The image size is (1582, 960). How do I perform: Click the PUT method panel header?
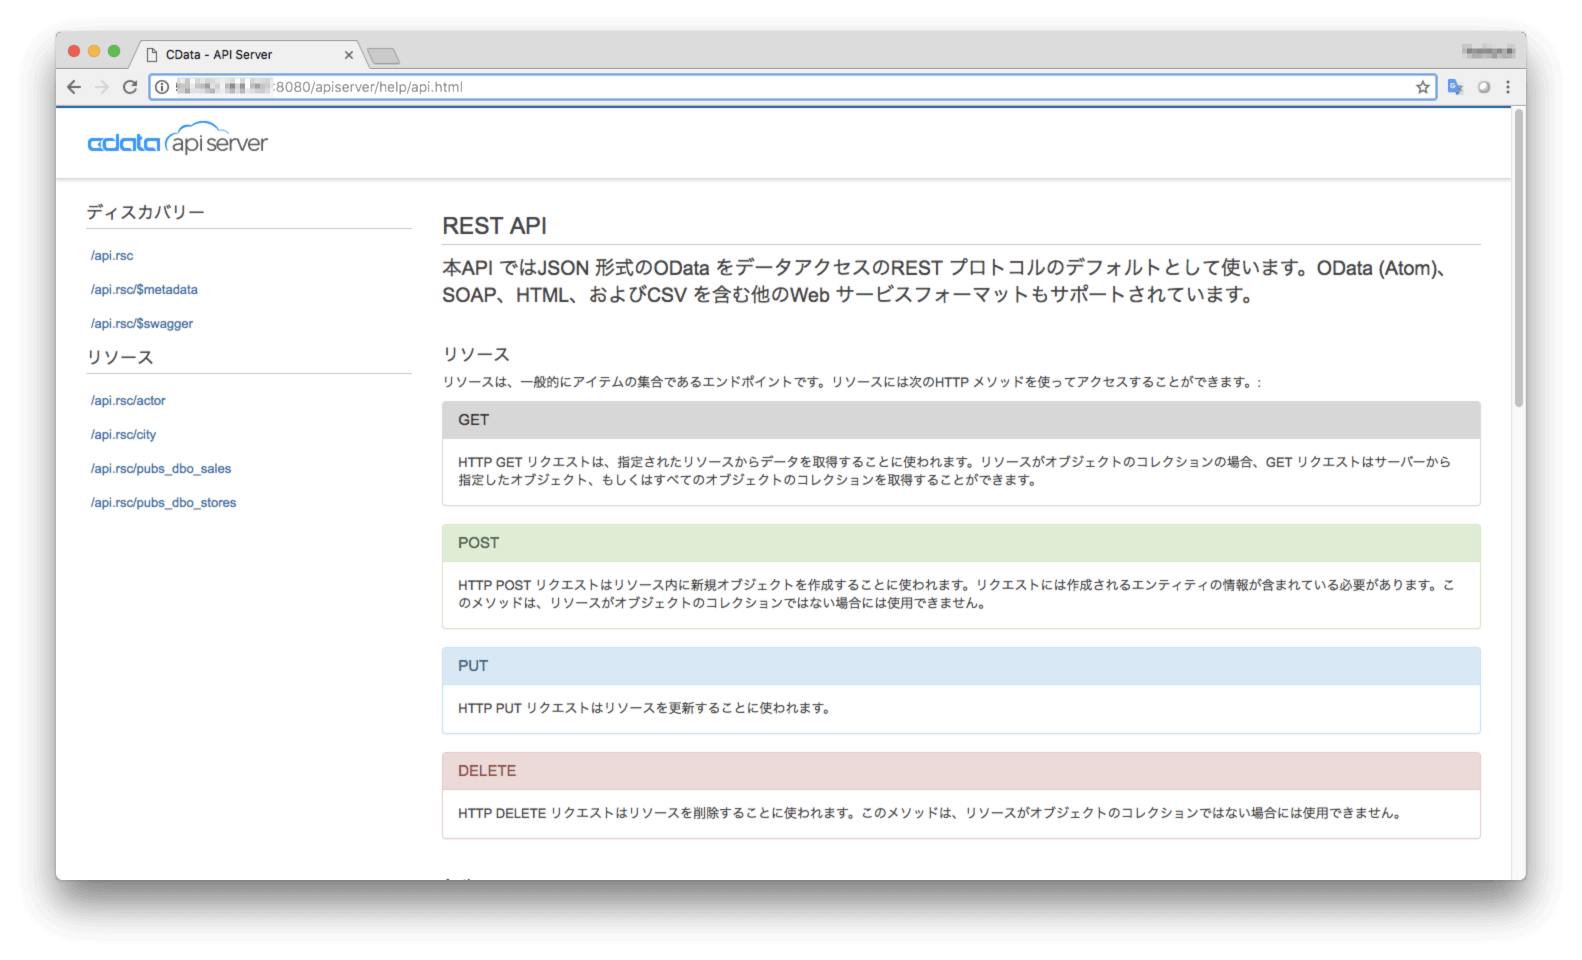961,666
